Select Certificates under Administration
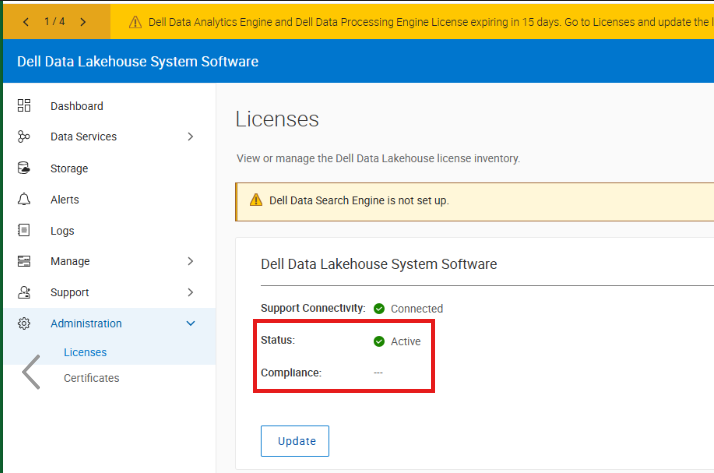 pyautogui.click(x=91, y=378)
